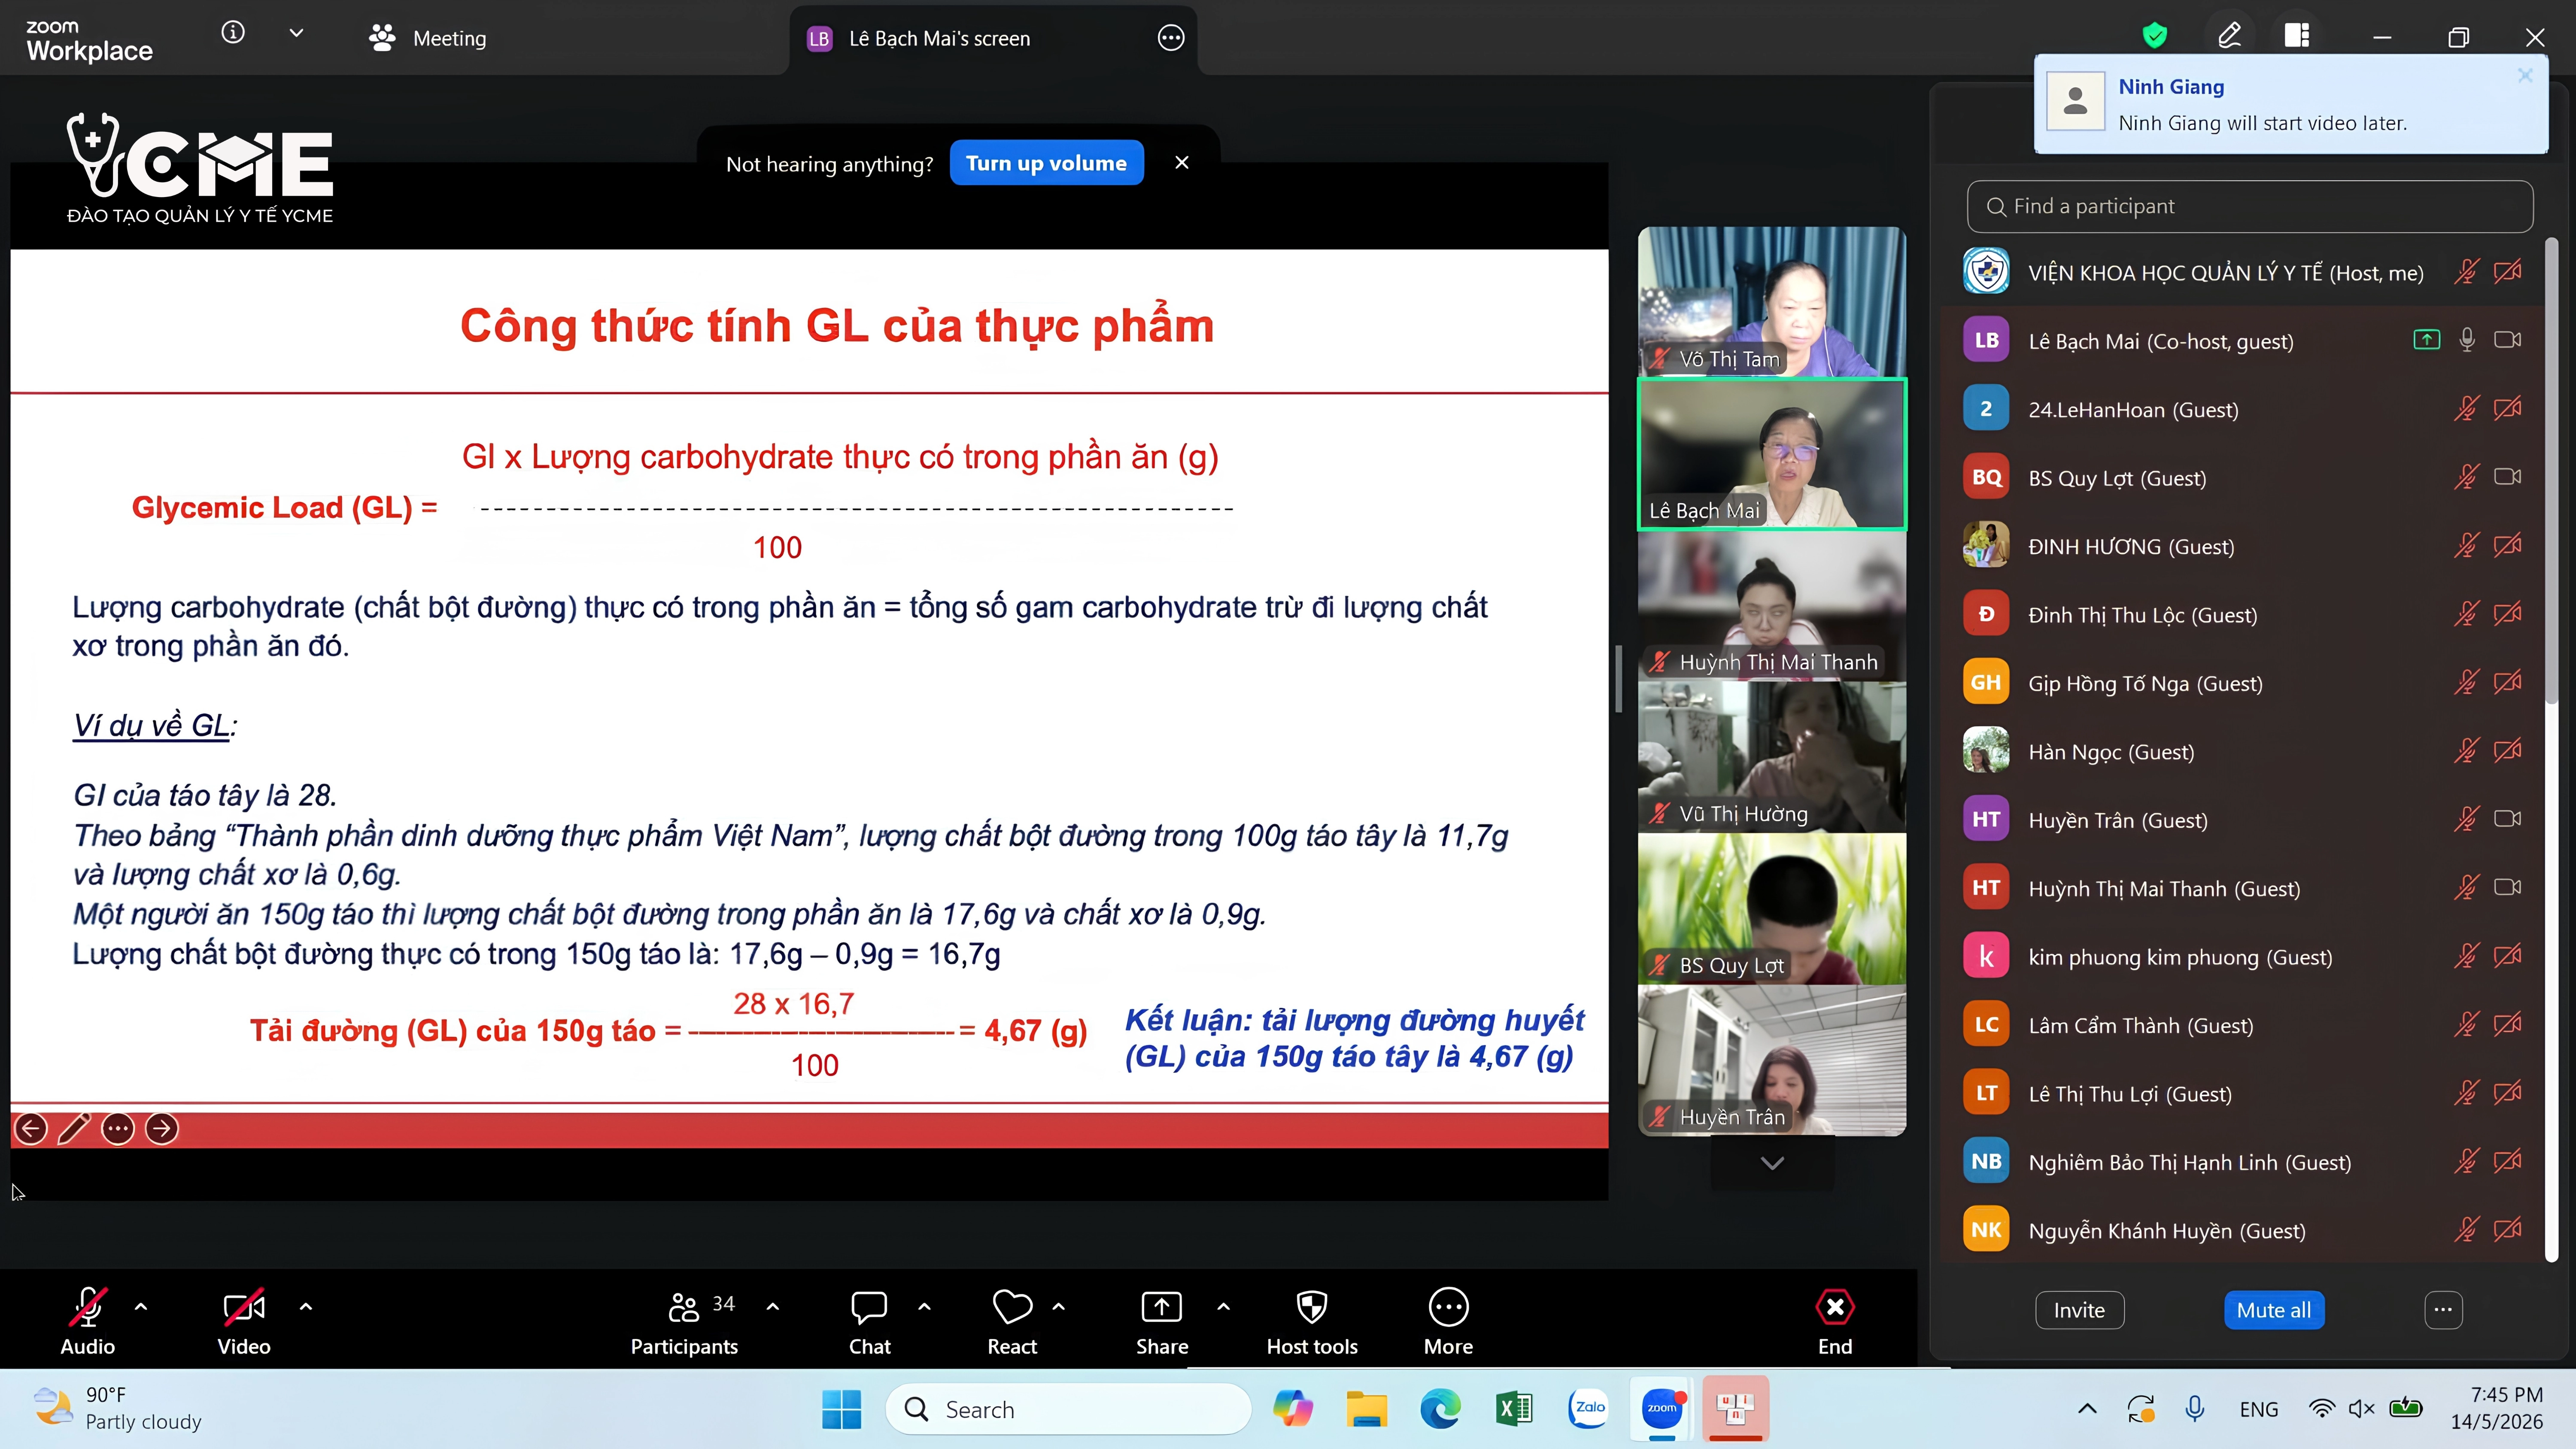This screenshot has width=2576, height=1449.
Task: Expand audio settings caret
Action: [x=141, y=1306]
